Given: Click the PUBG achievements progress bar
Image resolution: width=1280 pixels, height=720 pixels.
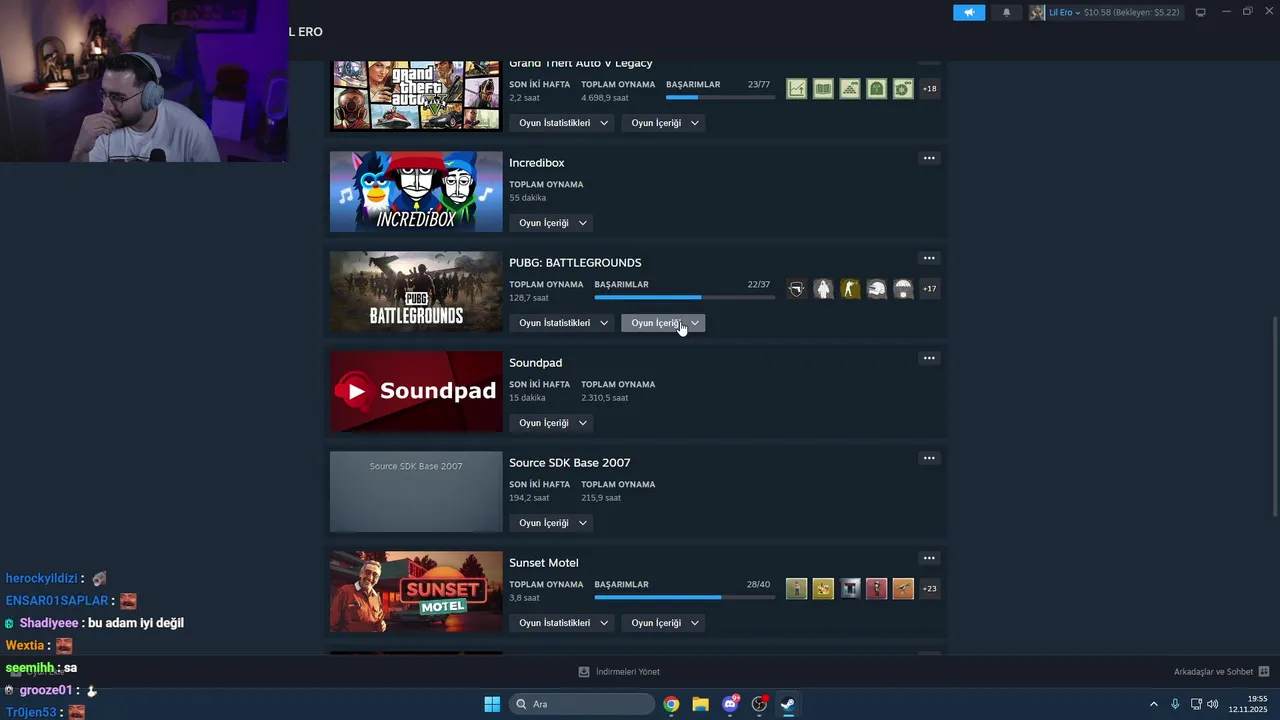Looking at the screenshot, I should point(685,297).
